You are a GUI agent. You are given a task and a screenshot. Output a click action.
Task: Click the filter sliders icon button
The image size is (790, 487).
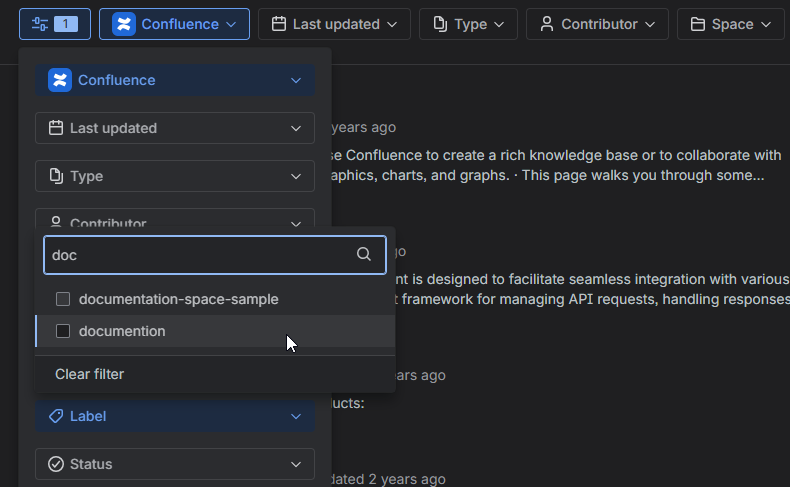tap(40, 24)
